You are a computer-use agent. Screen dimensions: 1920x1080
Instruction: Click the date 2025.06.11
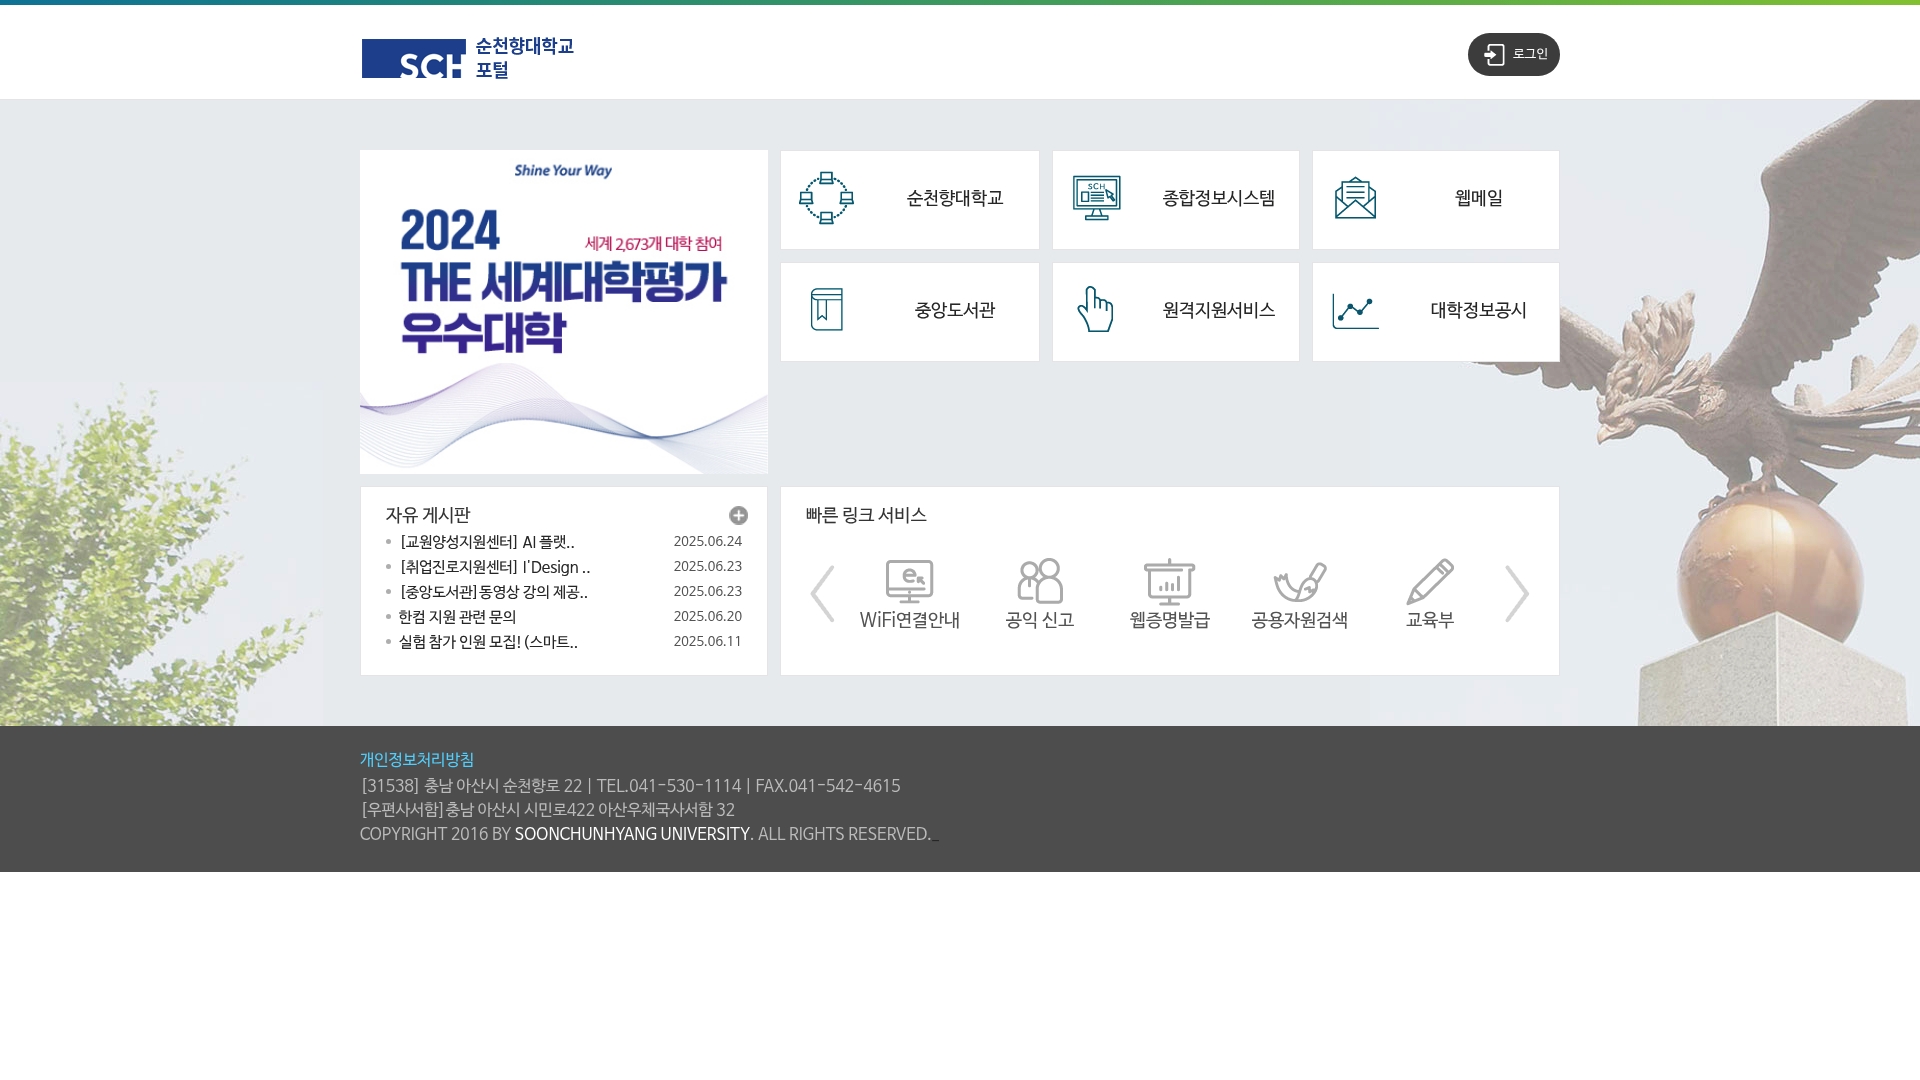click(708, 641)
